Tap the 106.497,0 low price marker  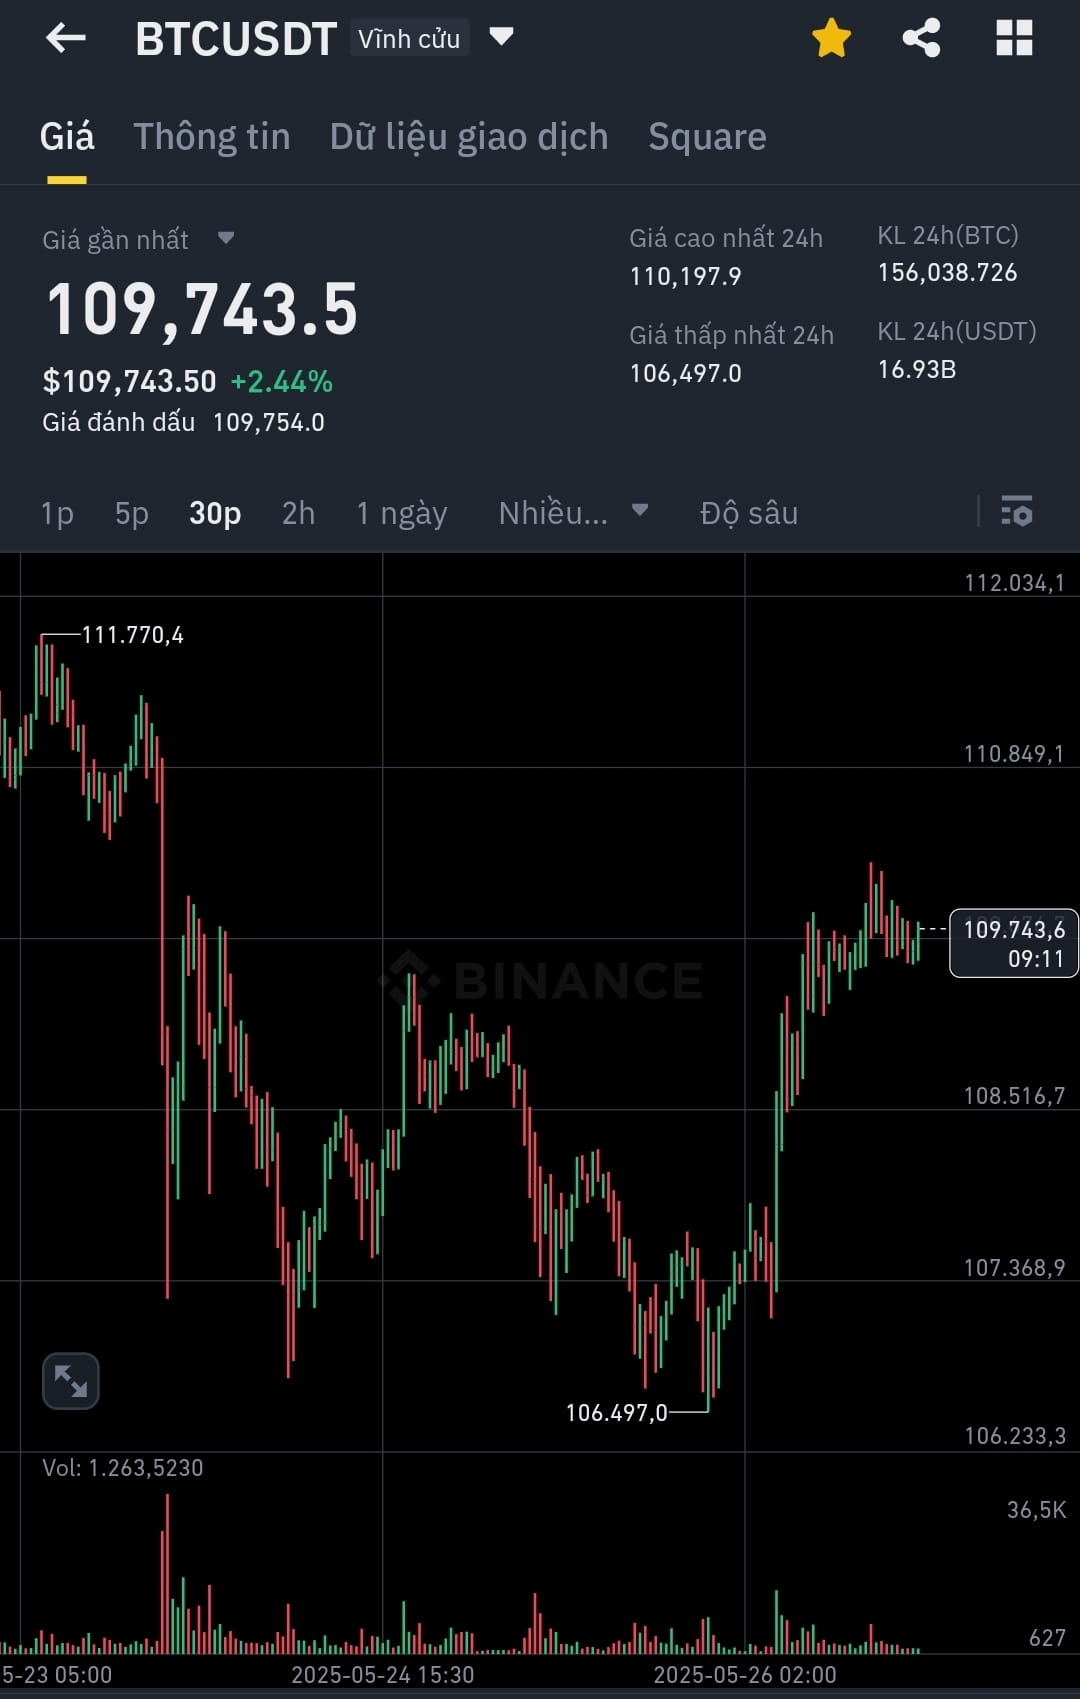click(x=616, y=1412)
